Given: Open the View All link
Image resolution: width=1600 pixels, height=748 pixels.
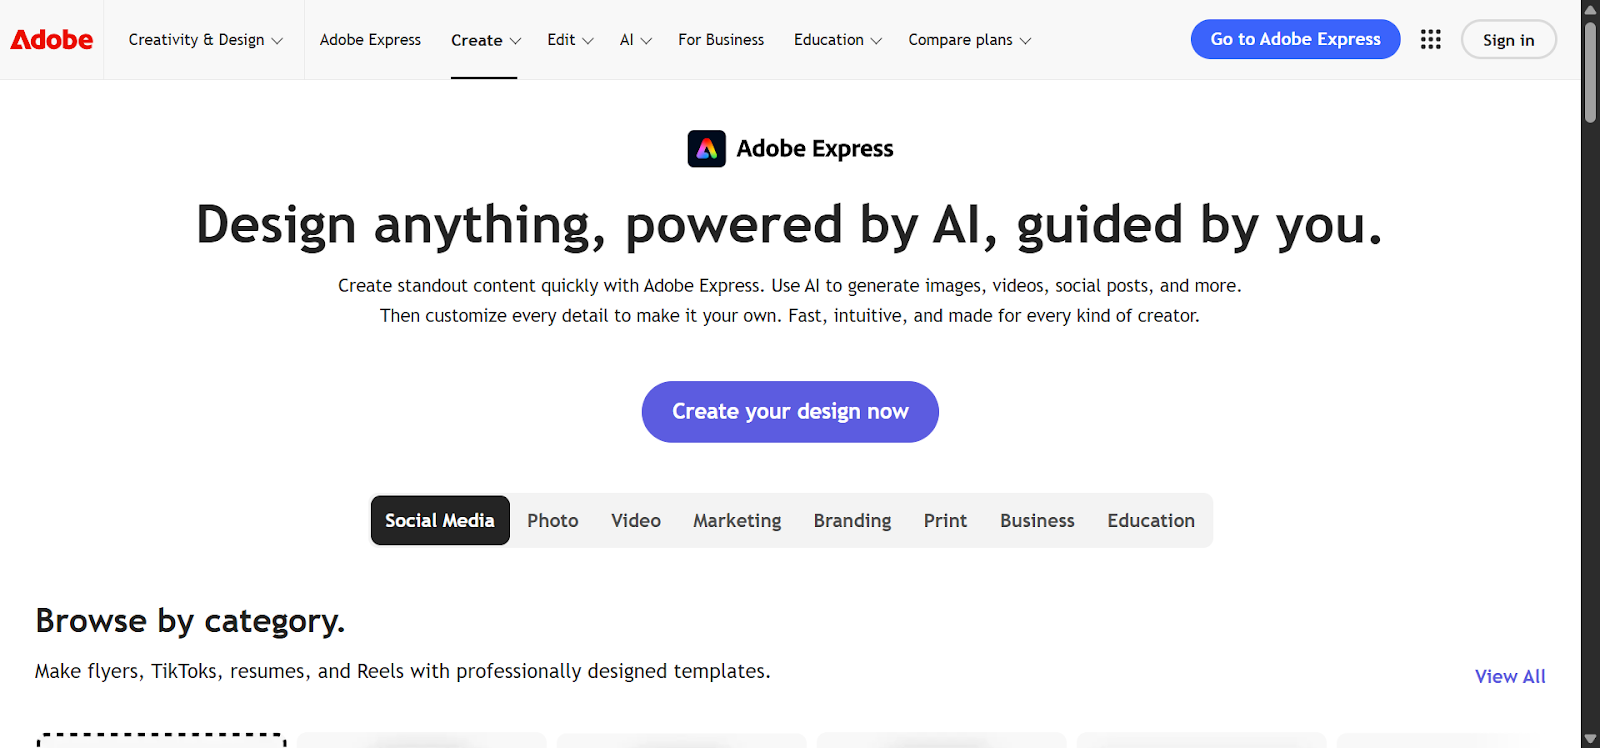Looking at the screenshot, I should tap(1510, 676).
